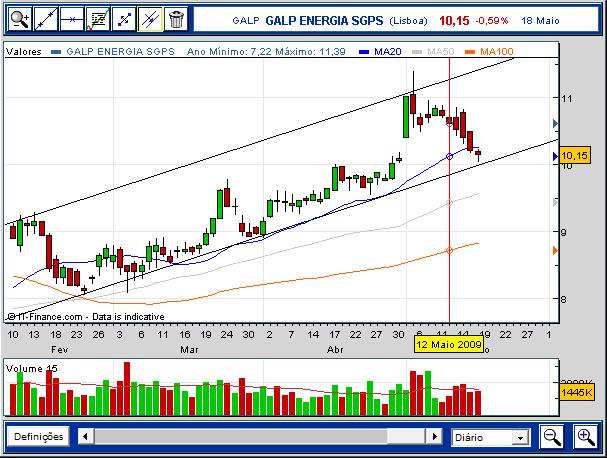Click the 12 Maio 2009 date marker
This screenshot has width=607, height=458.
449,345
